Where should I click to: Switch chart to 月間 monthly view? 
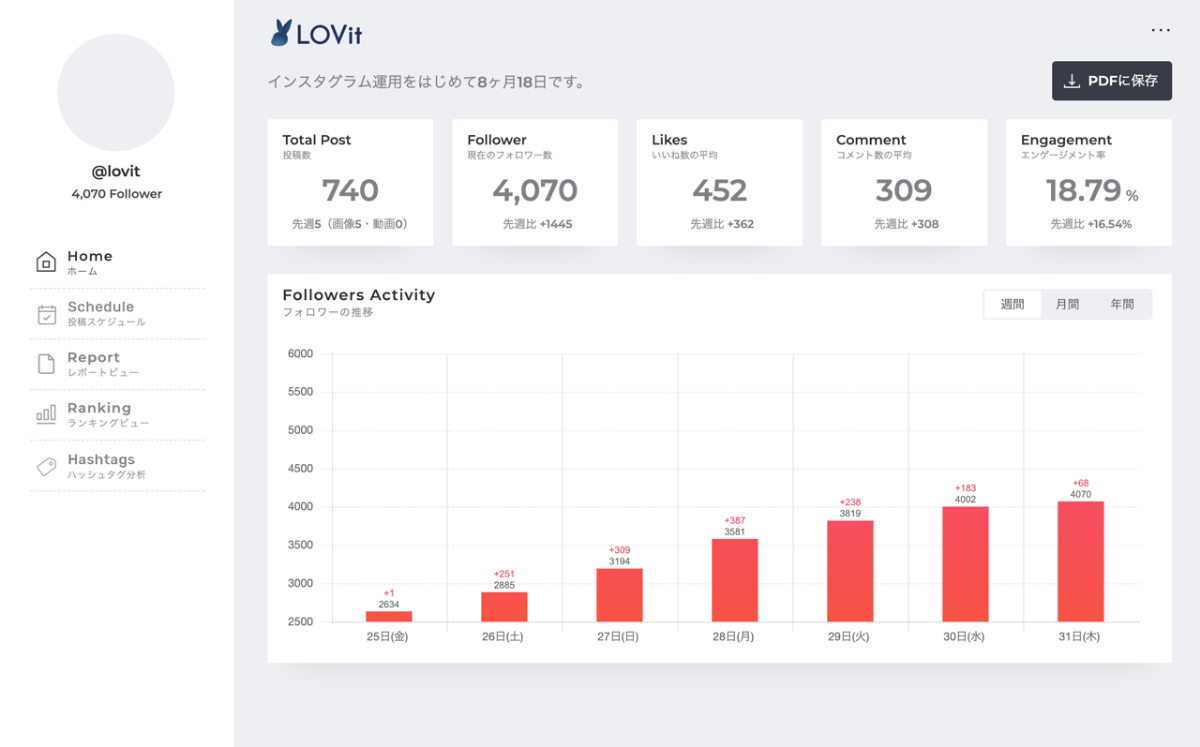click(1067, 304)
